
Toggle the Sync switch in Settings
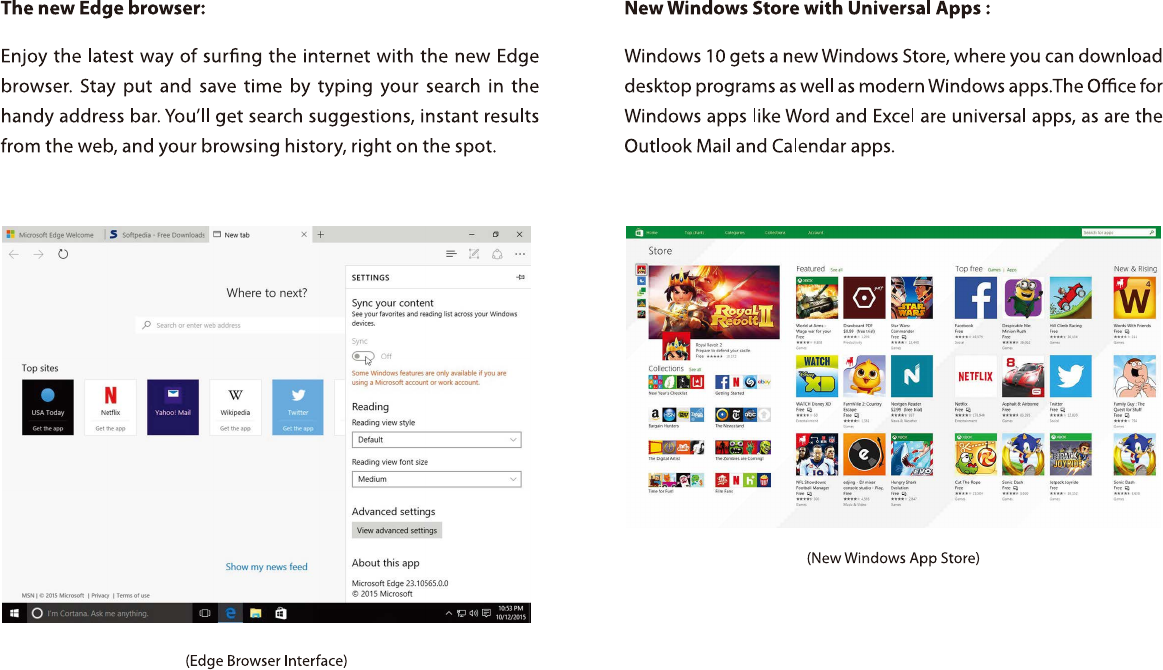click(363, 356)
